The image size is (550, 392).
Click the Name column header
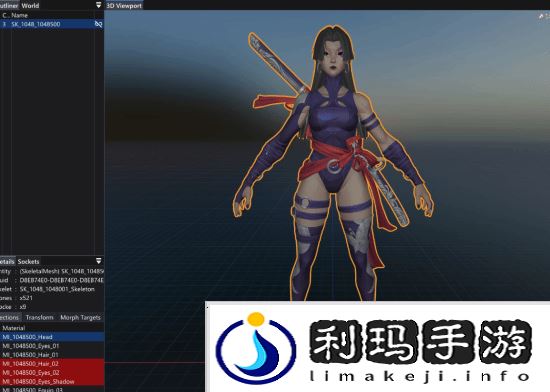click(20, 15)
